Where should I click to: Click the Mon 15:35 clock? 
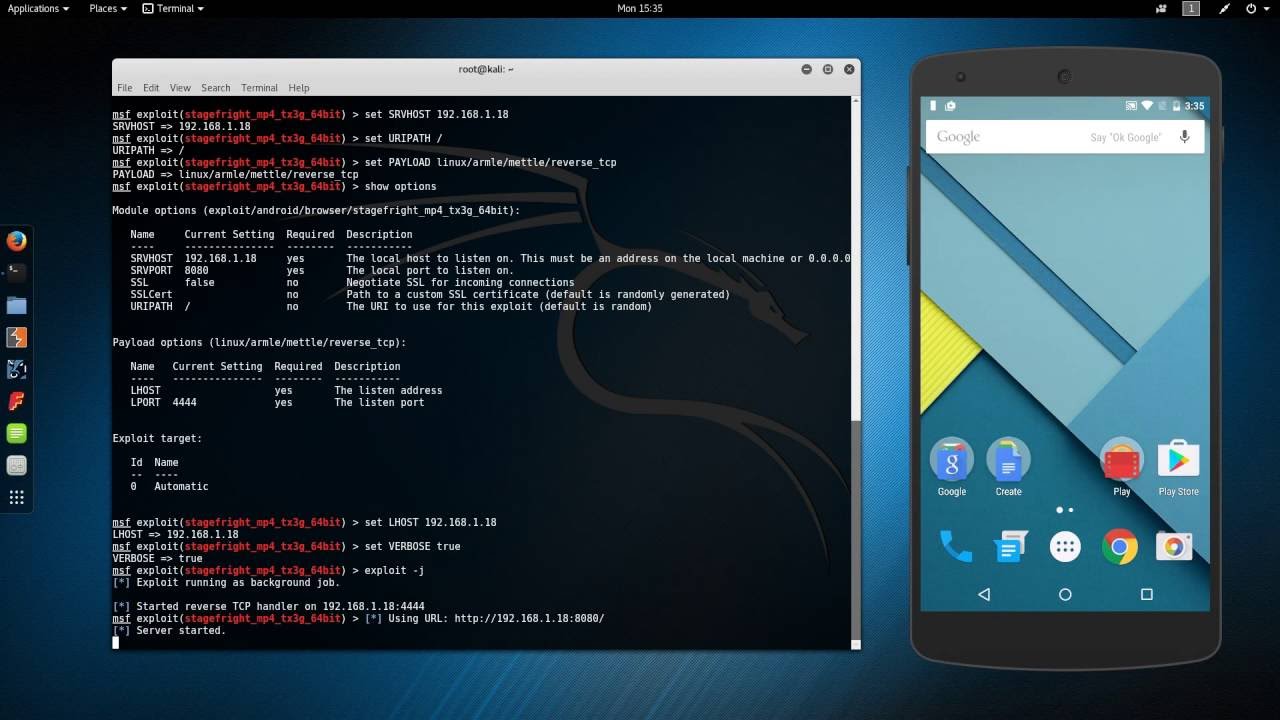[x=640, y=8]
